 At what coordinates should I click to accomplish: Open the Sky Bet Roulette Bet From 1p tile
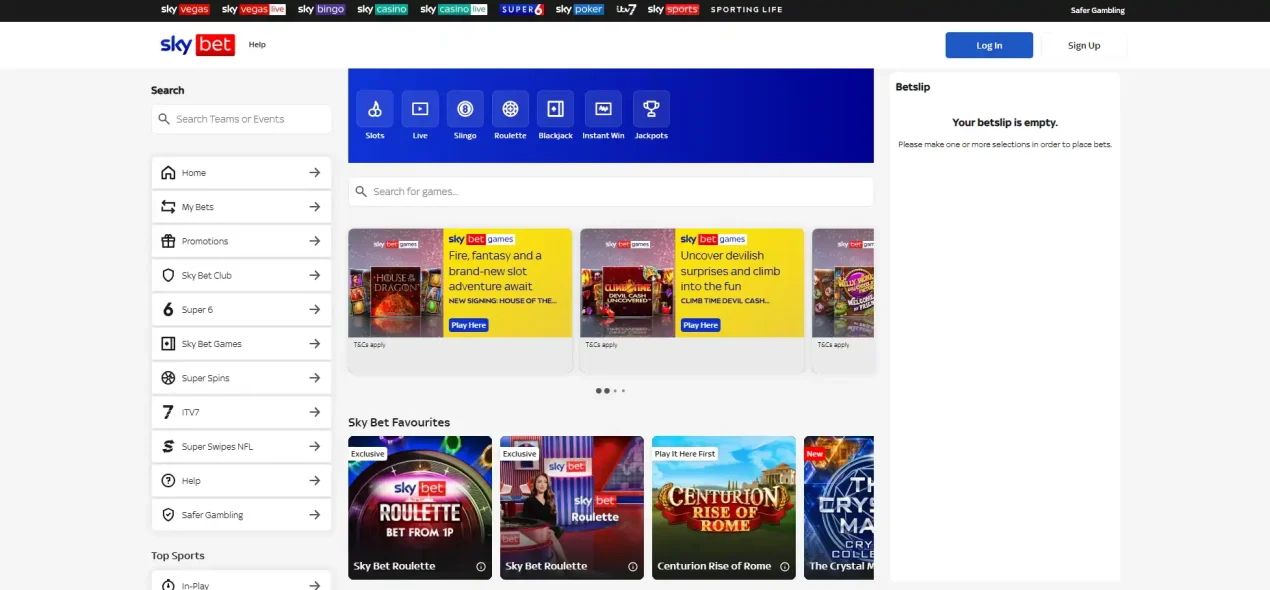420,507
